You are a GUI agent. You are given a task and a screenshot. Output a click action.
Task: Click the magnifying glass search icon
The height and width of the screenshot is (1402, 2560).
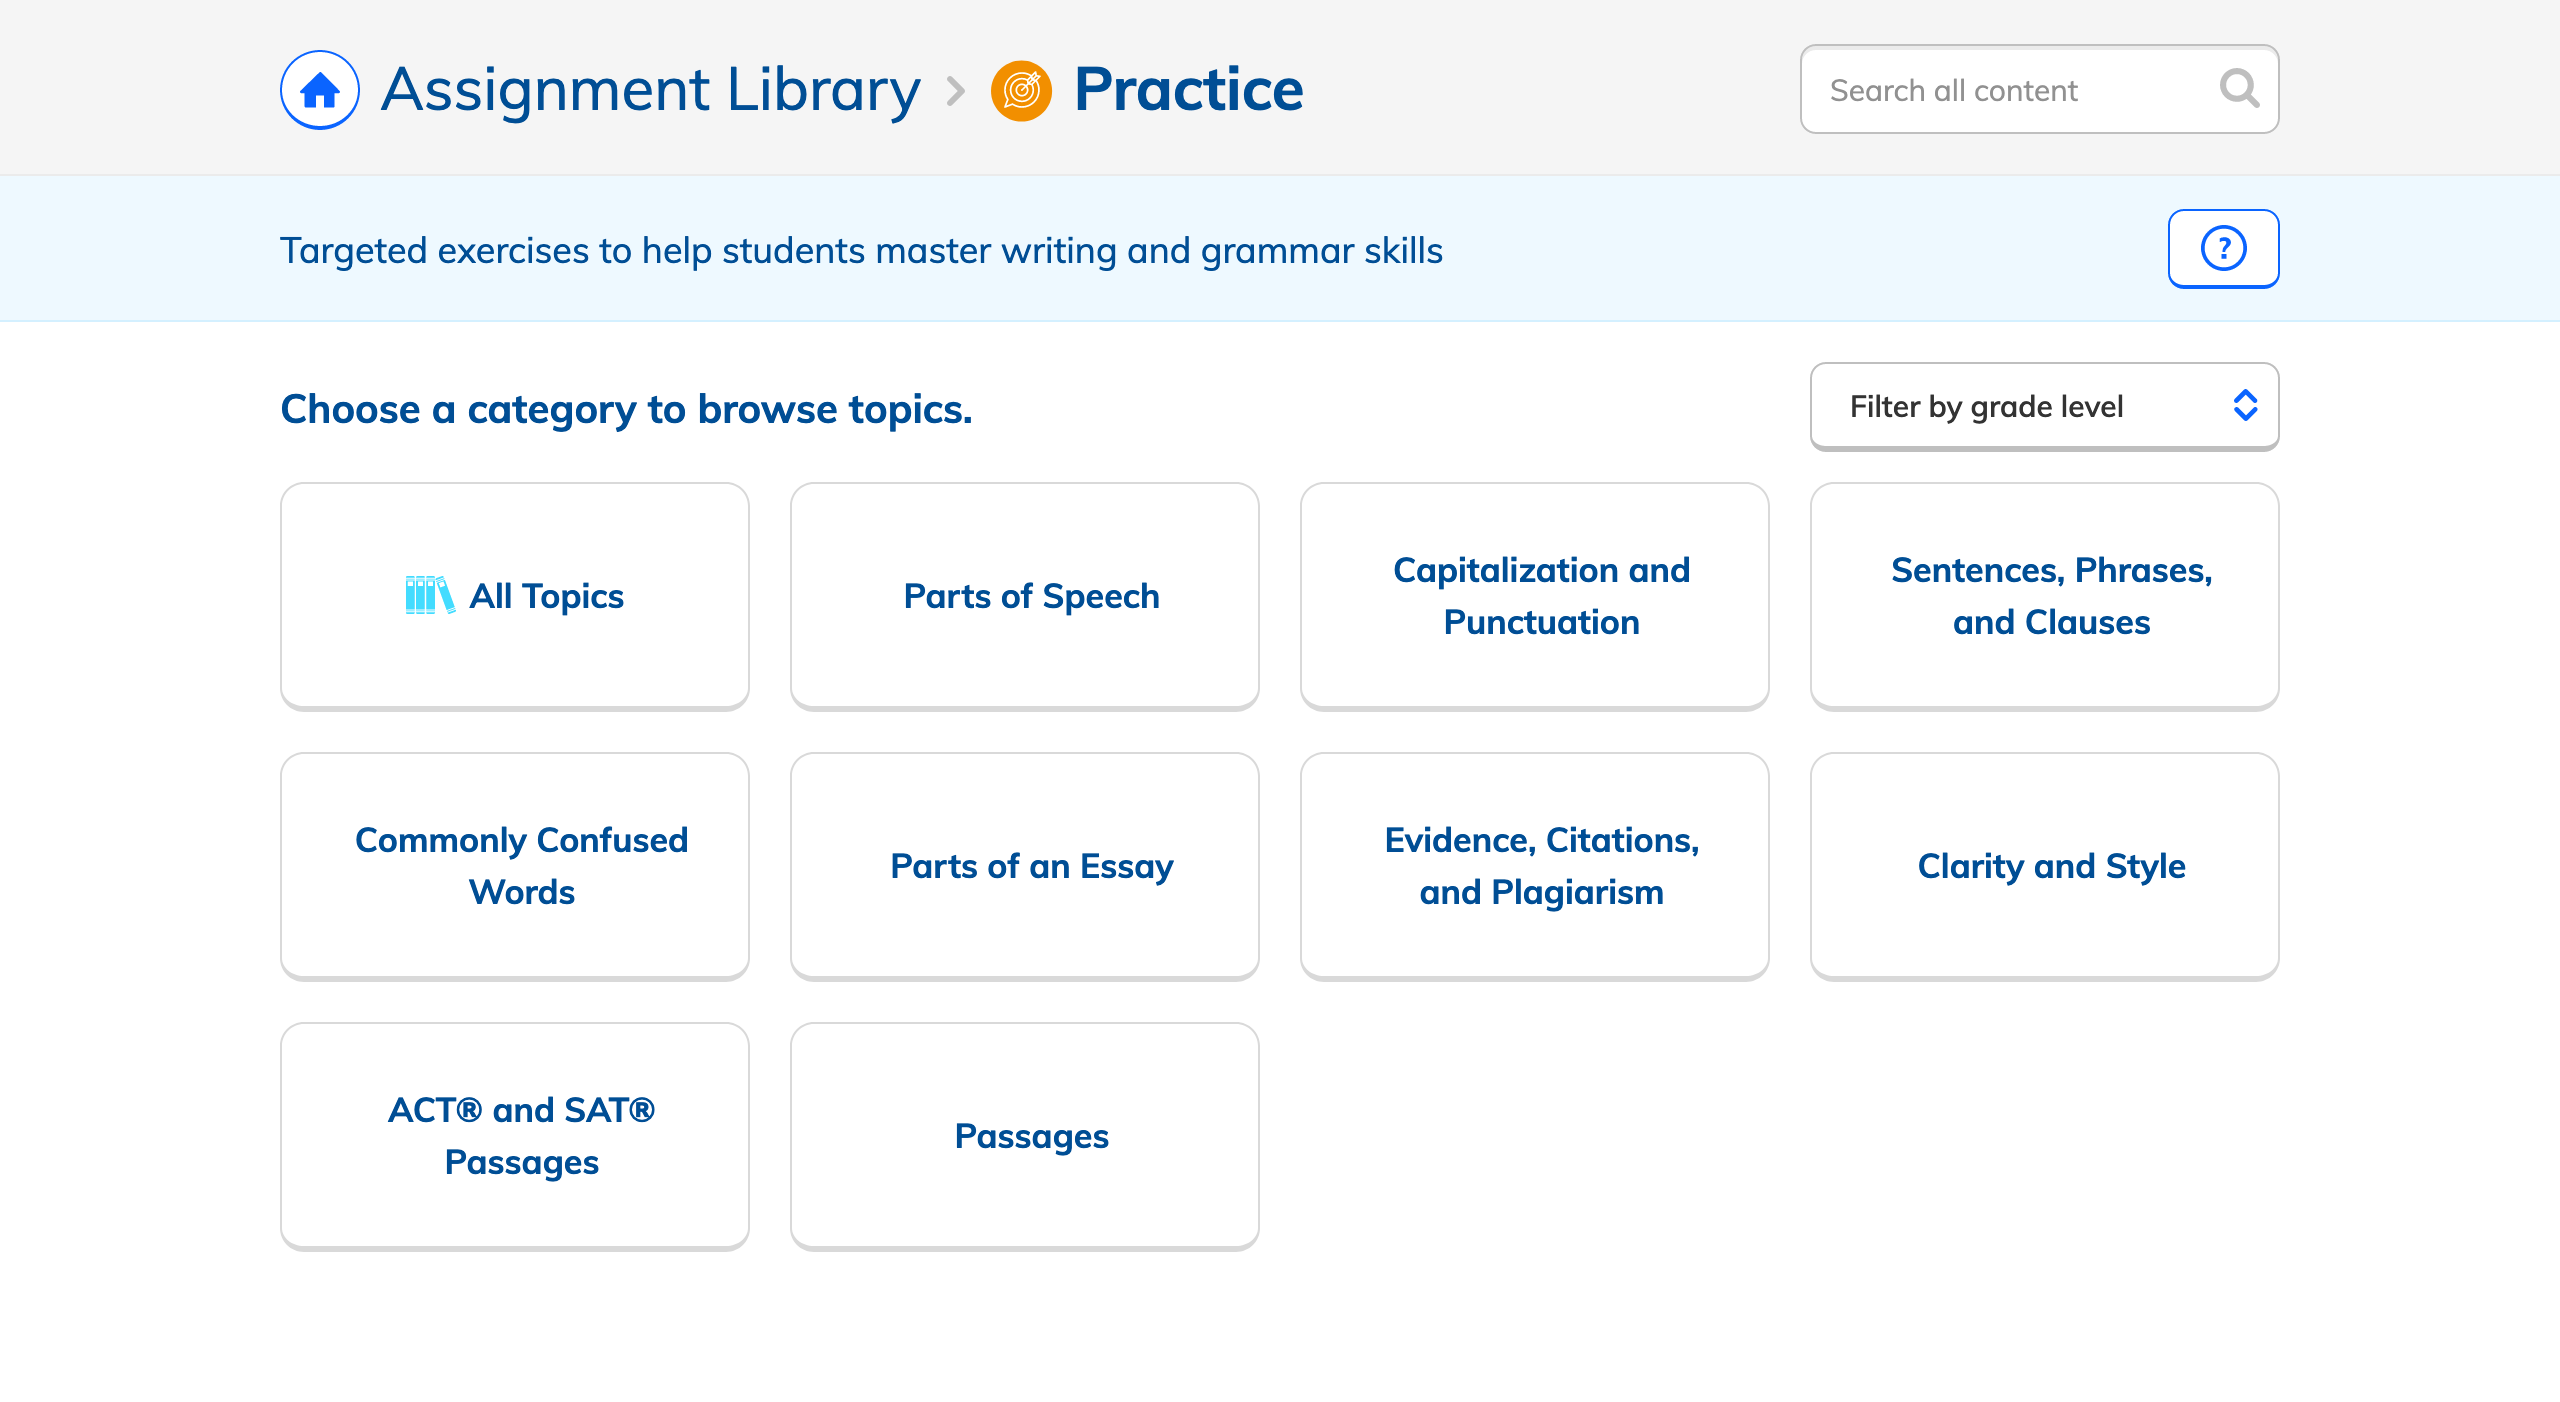2239,89
